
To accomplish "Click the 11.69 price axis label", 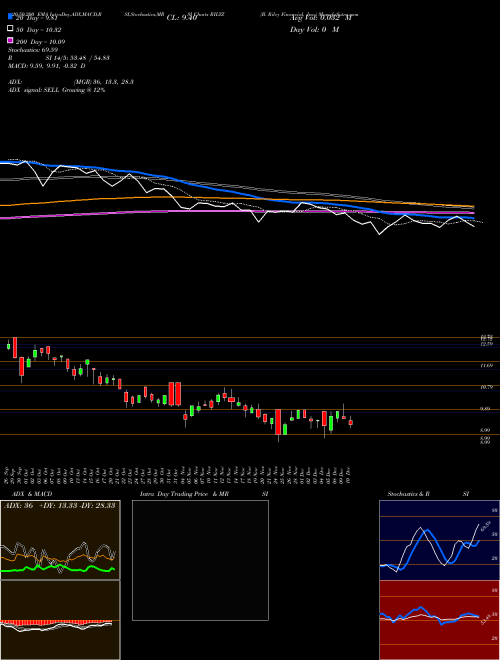I will (x=487, y=366).
